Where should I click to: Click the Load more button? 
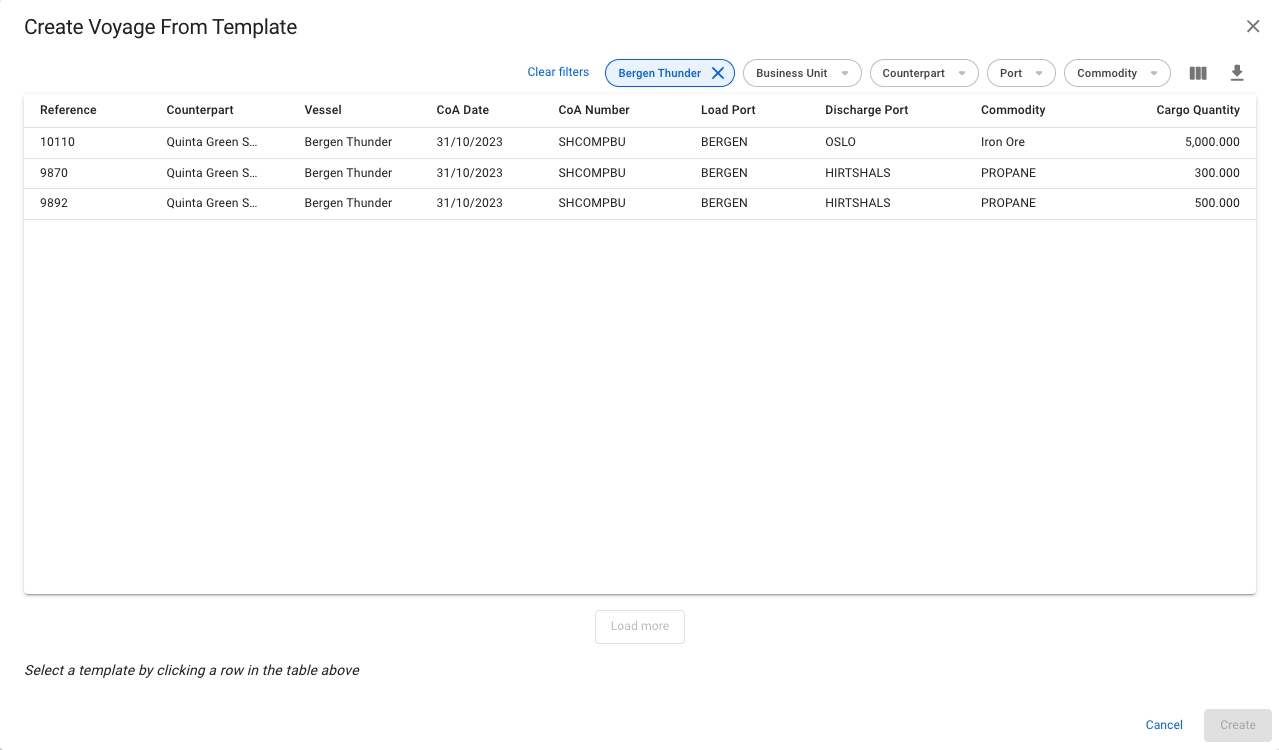pyautogui.click(x=640, y=626)
